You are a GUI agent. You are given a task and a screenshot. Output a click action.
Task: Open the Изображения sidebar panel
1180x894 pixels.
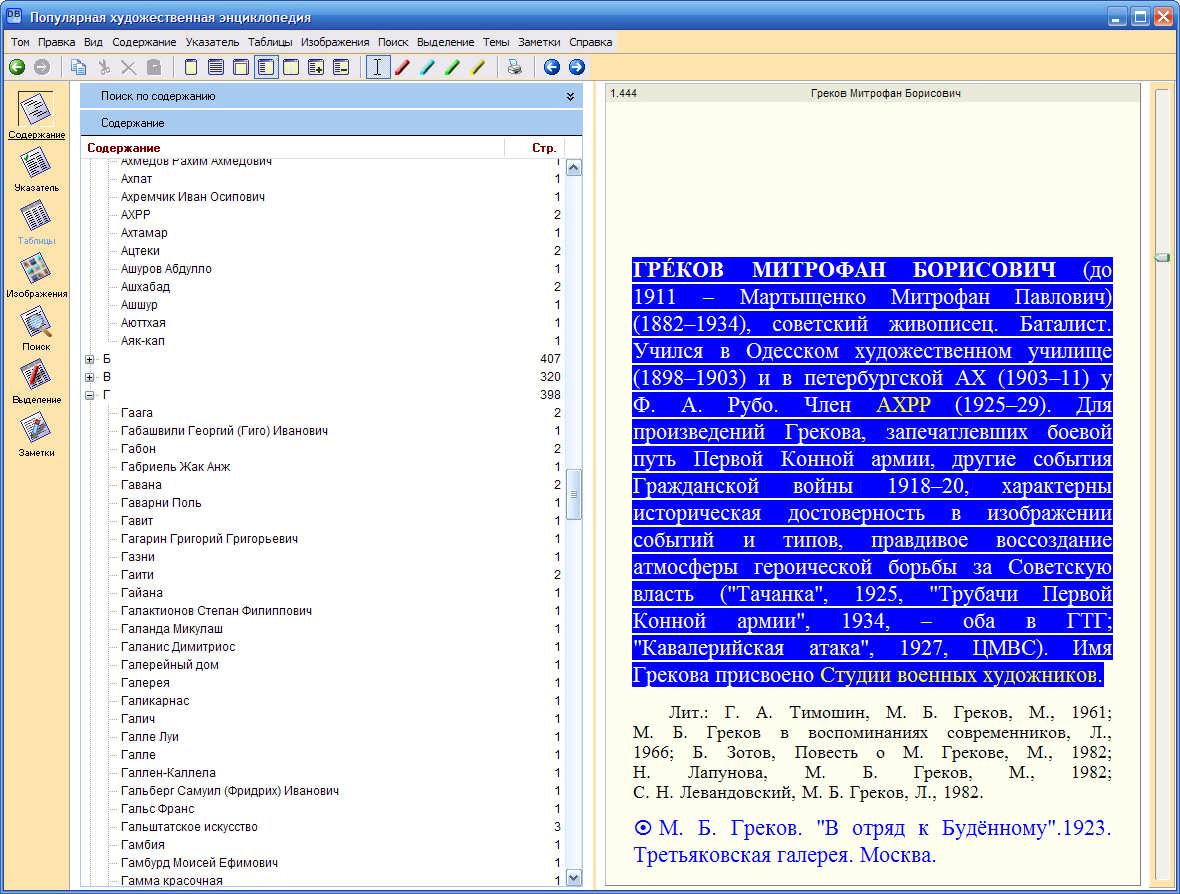click(36, 275)
